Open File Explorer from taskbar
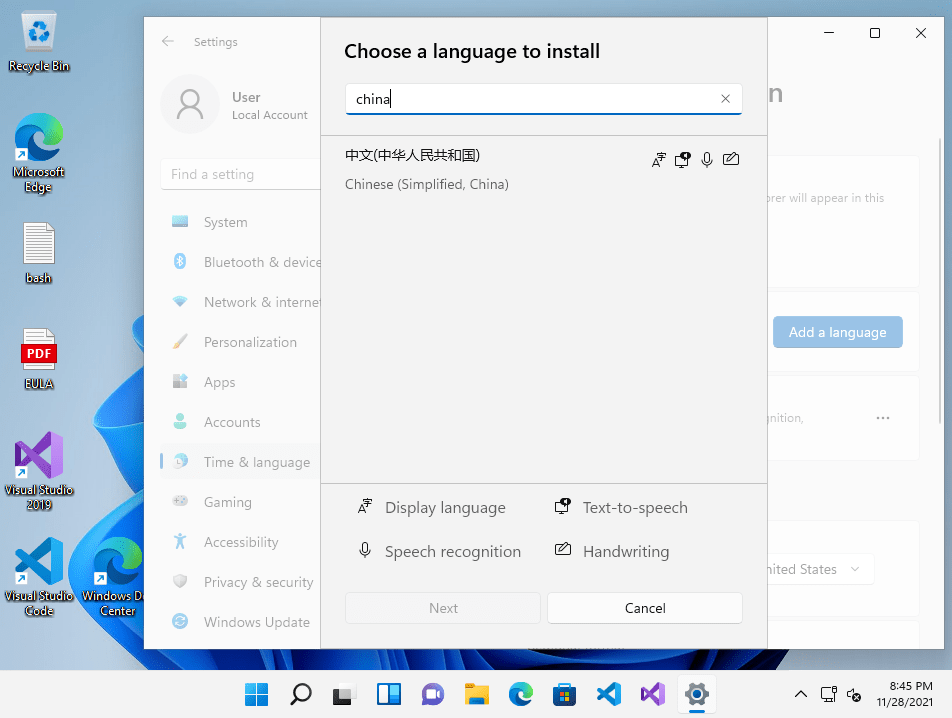952x718 pixels. 477,694
